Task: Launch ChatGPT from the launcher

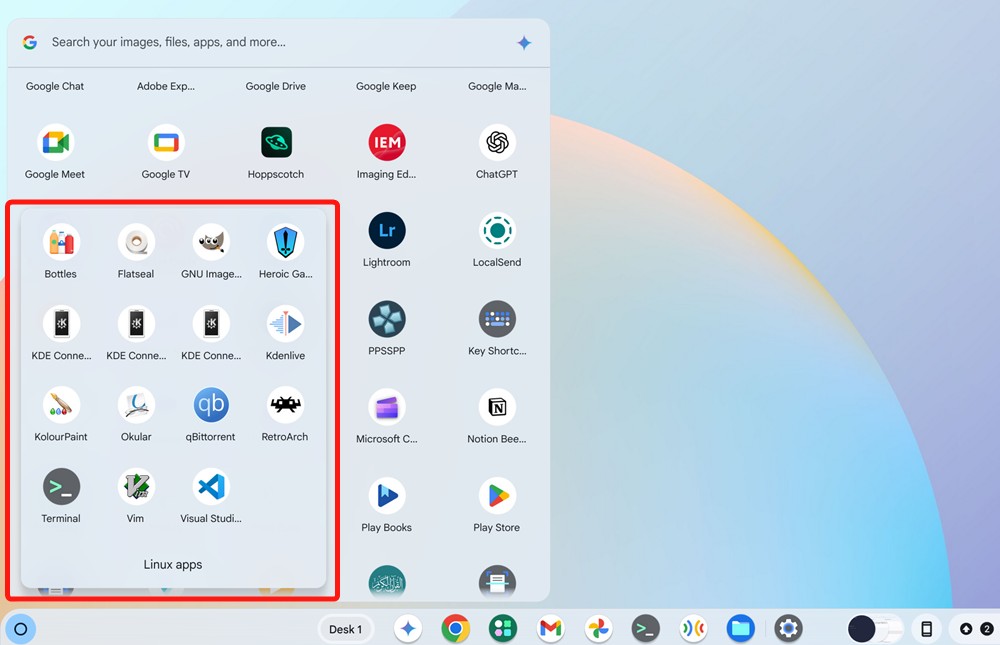Action: click(497, 143)
